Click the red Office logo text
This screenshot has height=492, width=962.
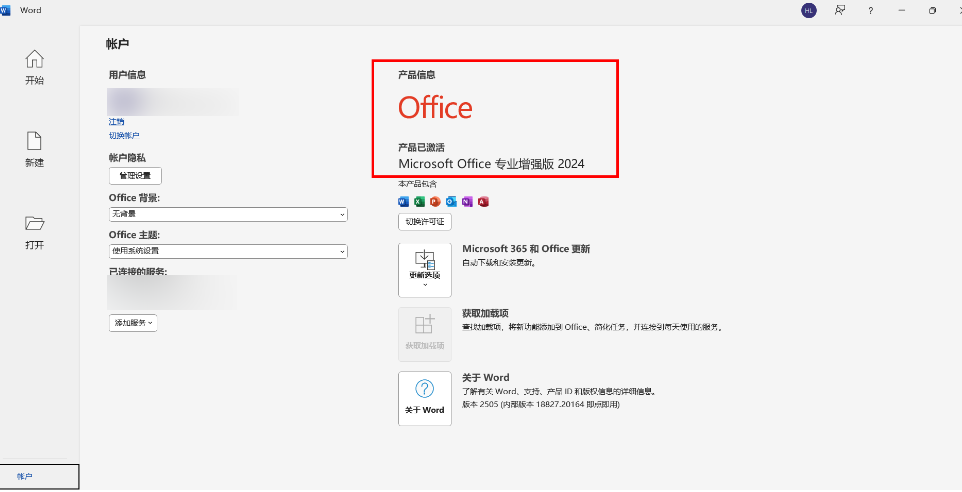coord(435,107)
